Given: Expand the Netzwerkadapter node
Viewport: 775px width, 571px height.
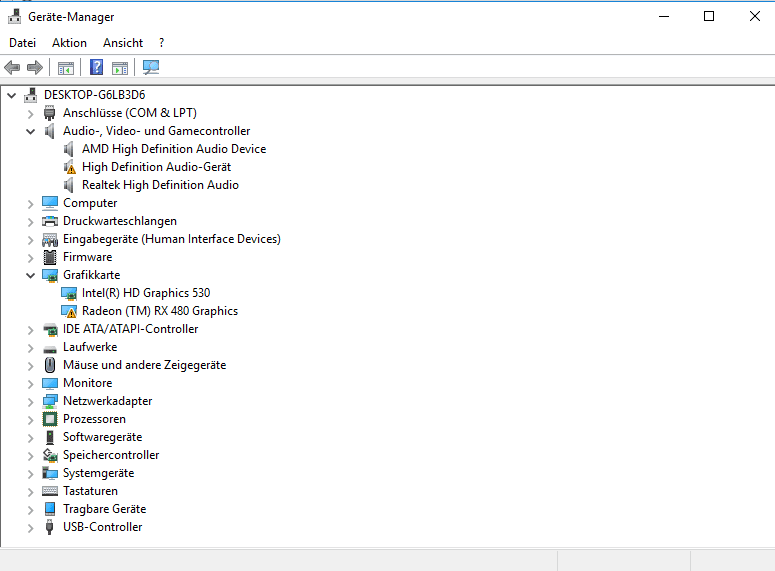Looking at the screenshot, I should pos(31,402).
